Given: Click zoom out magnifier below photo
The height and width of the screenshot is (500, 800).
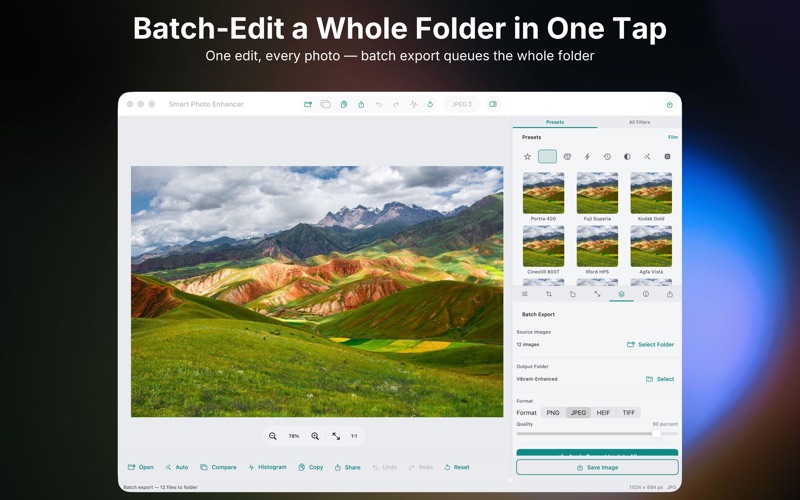Looking at the screenshot, I should coord(273,436).
